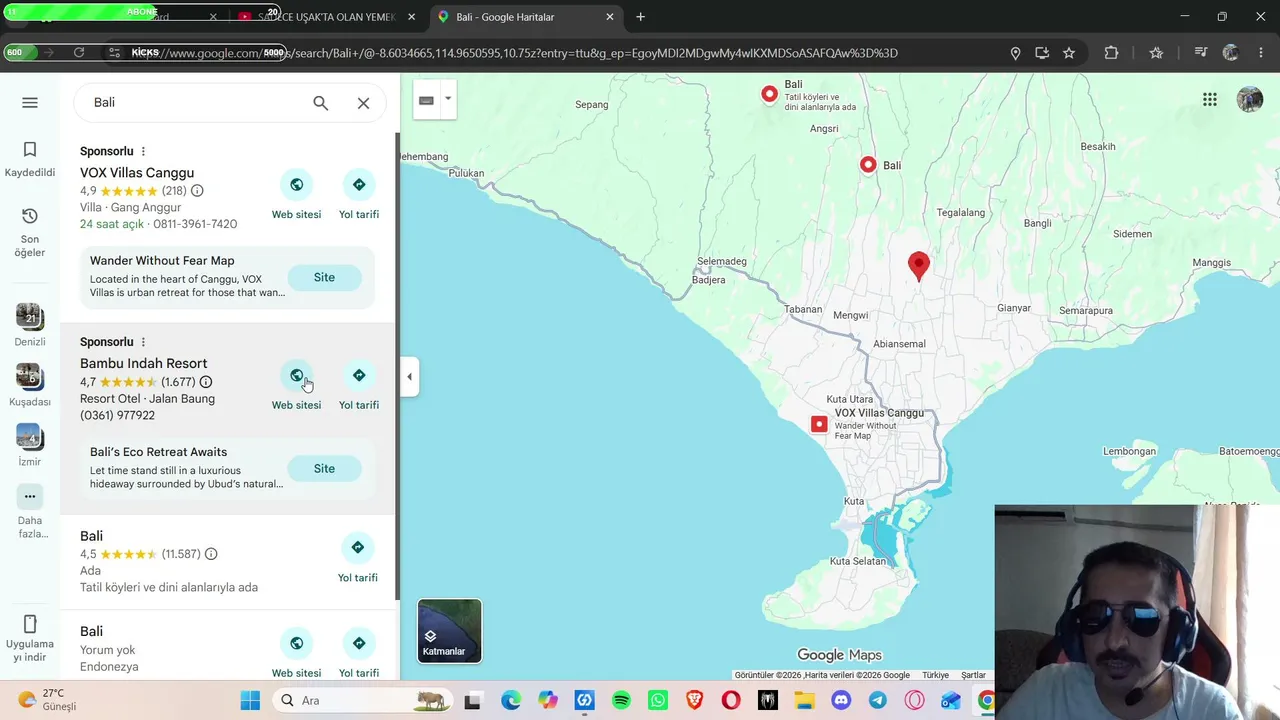Screen dimensions: 1280x720
Task: Click the large red pin above Mengwi
Action: click(x=918, y=266)
